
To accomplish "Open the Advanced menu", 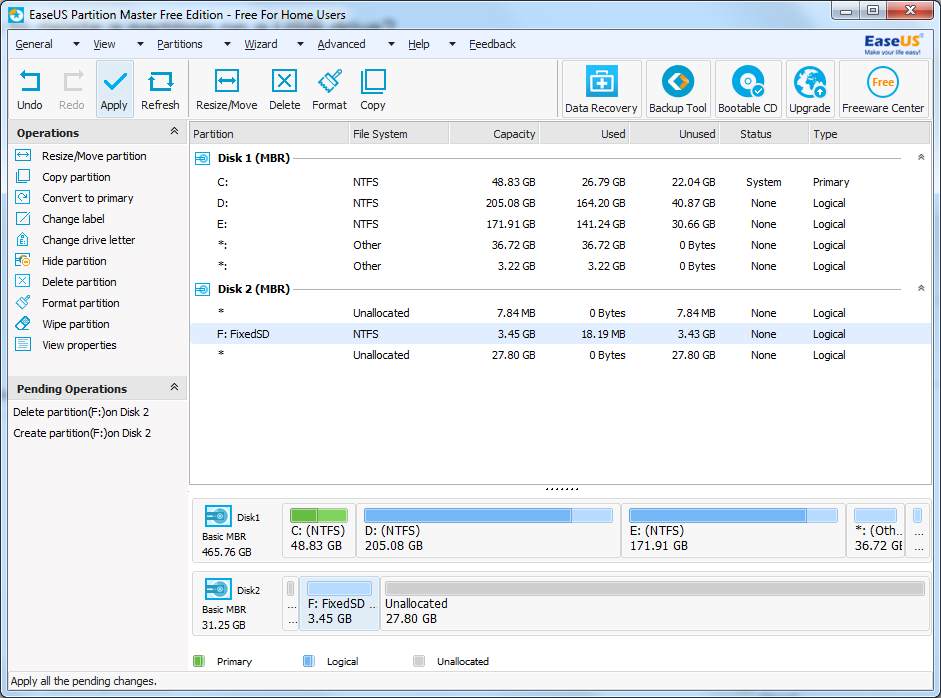I will (x=341, y=44).
